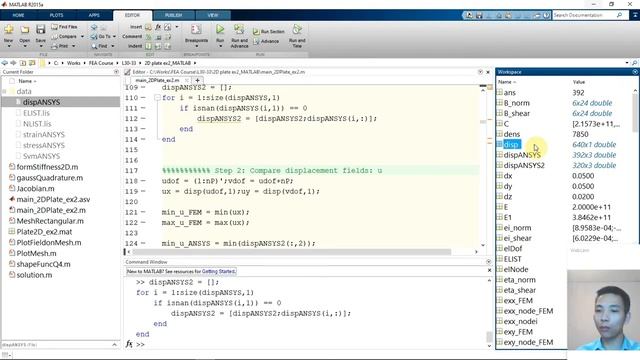
Task: Click the Save icon in quick access bar
Action: 479,15
